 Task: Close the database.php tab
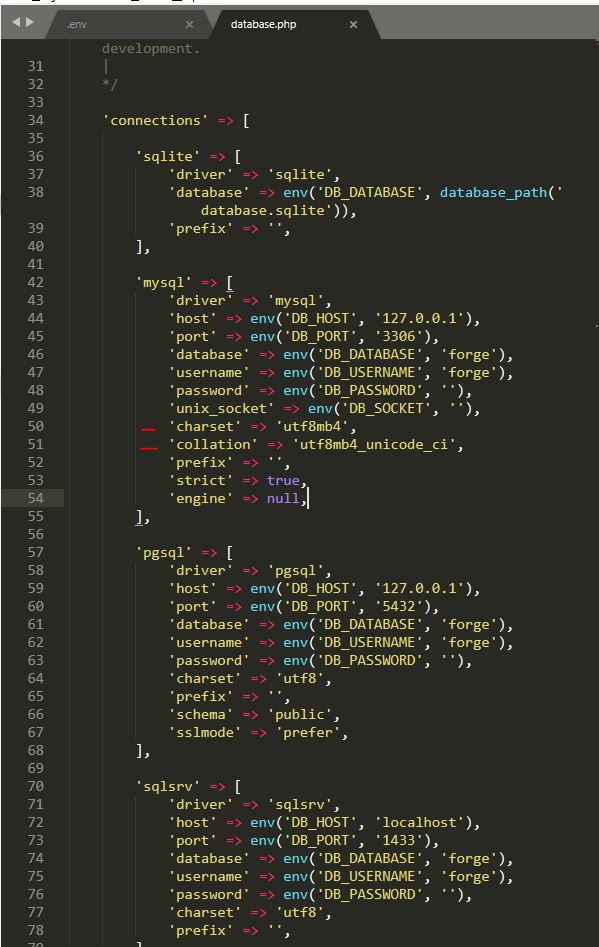click(x=353, y=24)
